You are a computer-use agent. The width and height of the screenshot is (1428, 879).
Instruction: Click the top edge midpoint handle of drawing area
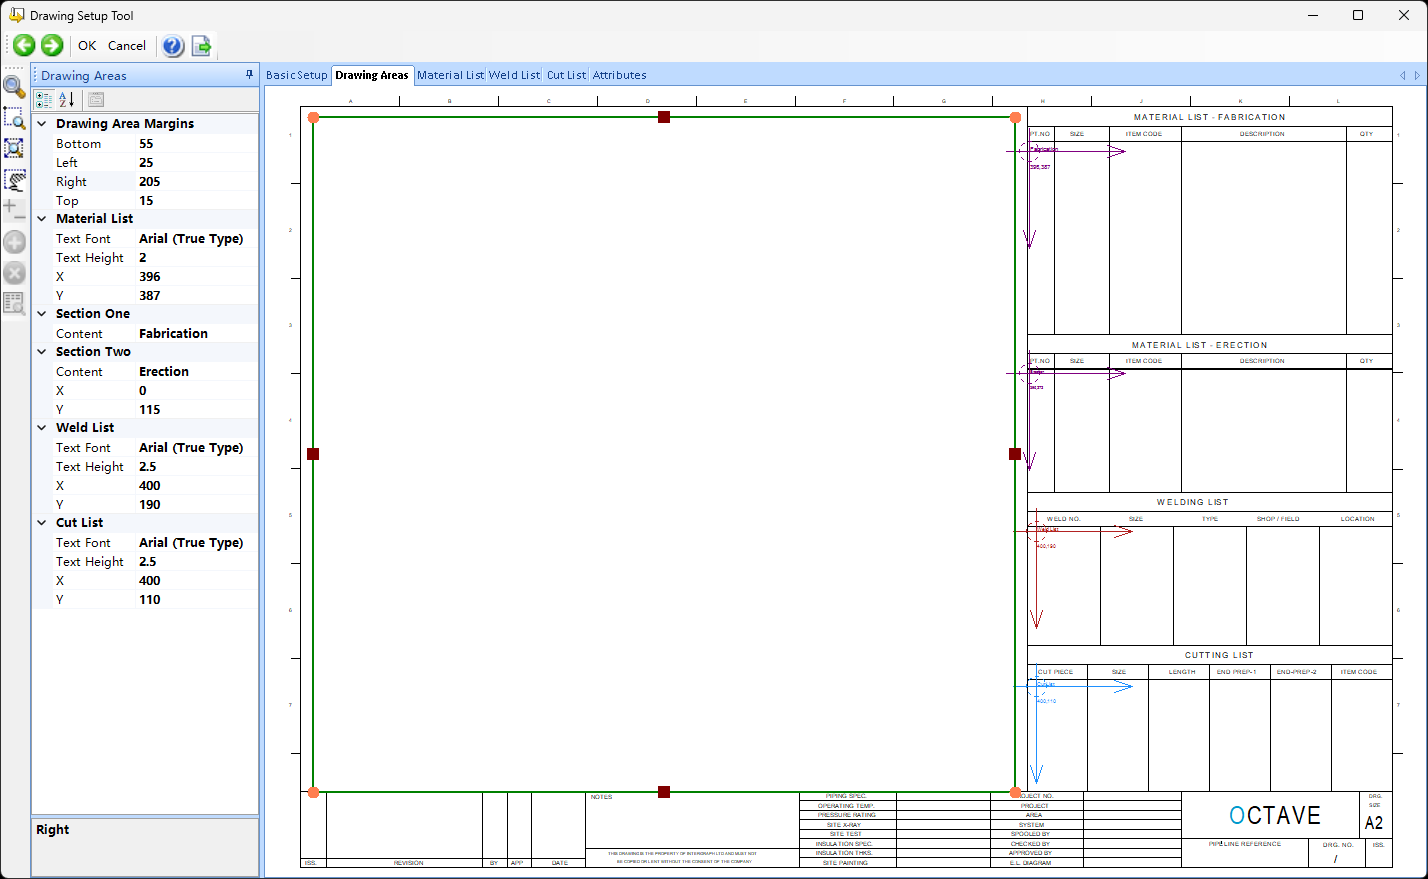pos(664,117)
